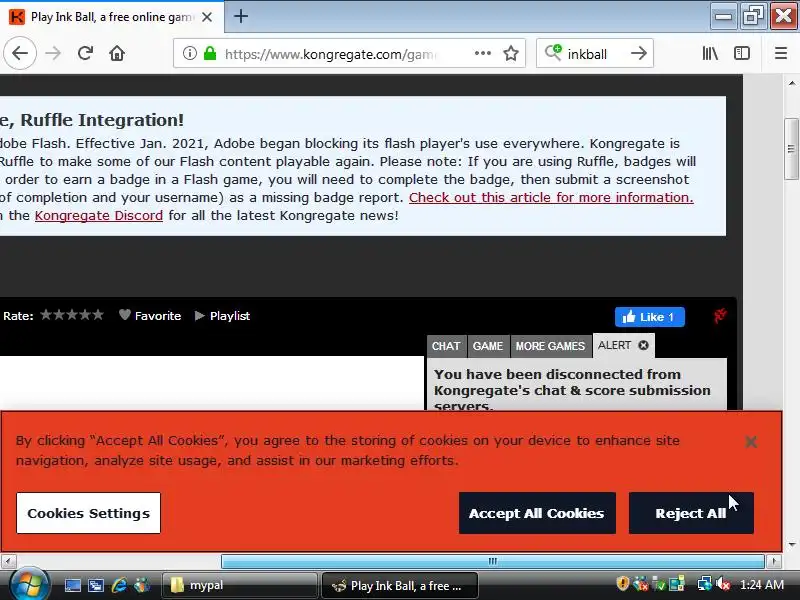Image resolution: width=800 pixels, height=600 pixels.
Task: Click the network connection tray icon
Action: pyautogui.click(x=705, y=584)
